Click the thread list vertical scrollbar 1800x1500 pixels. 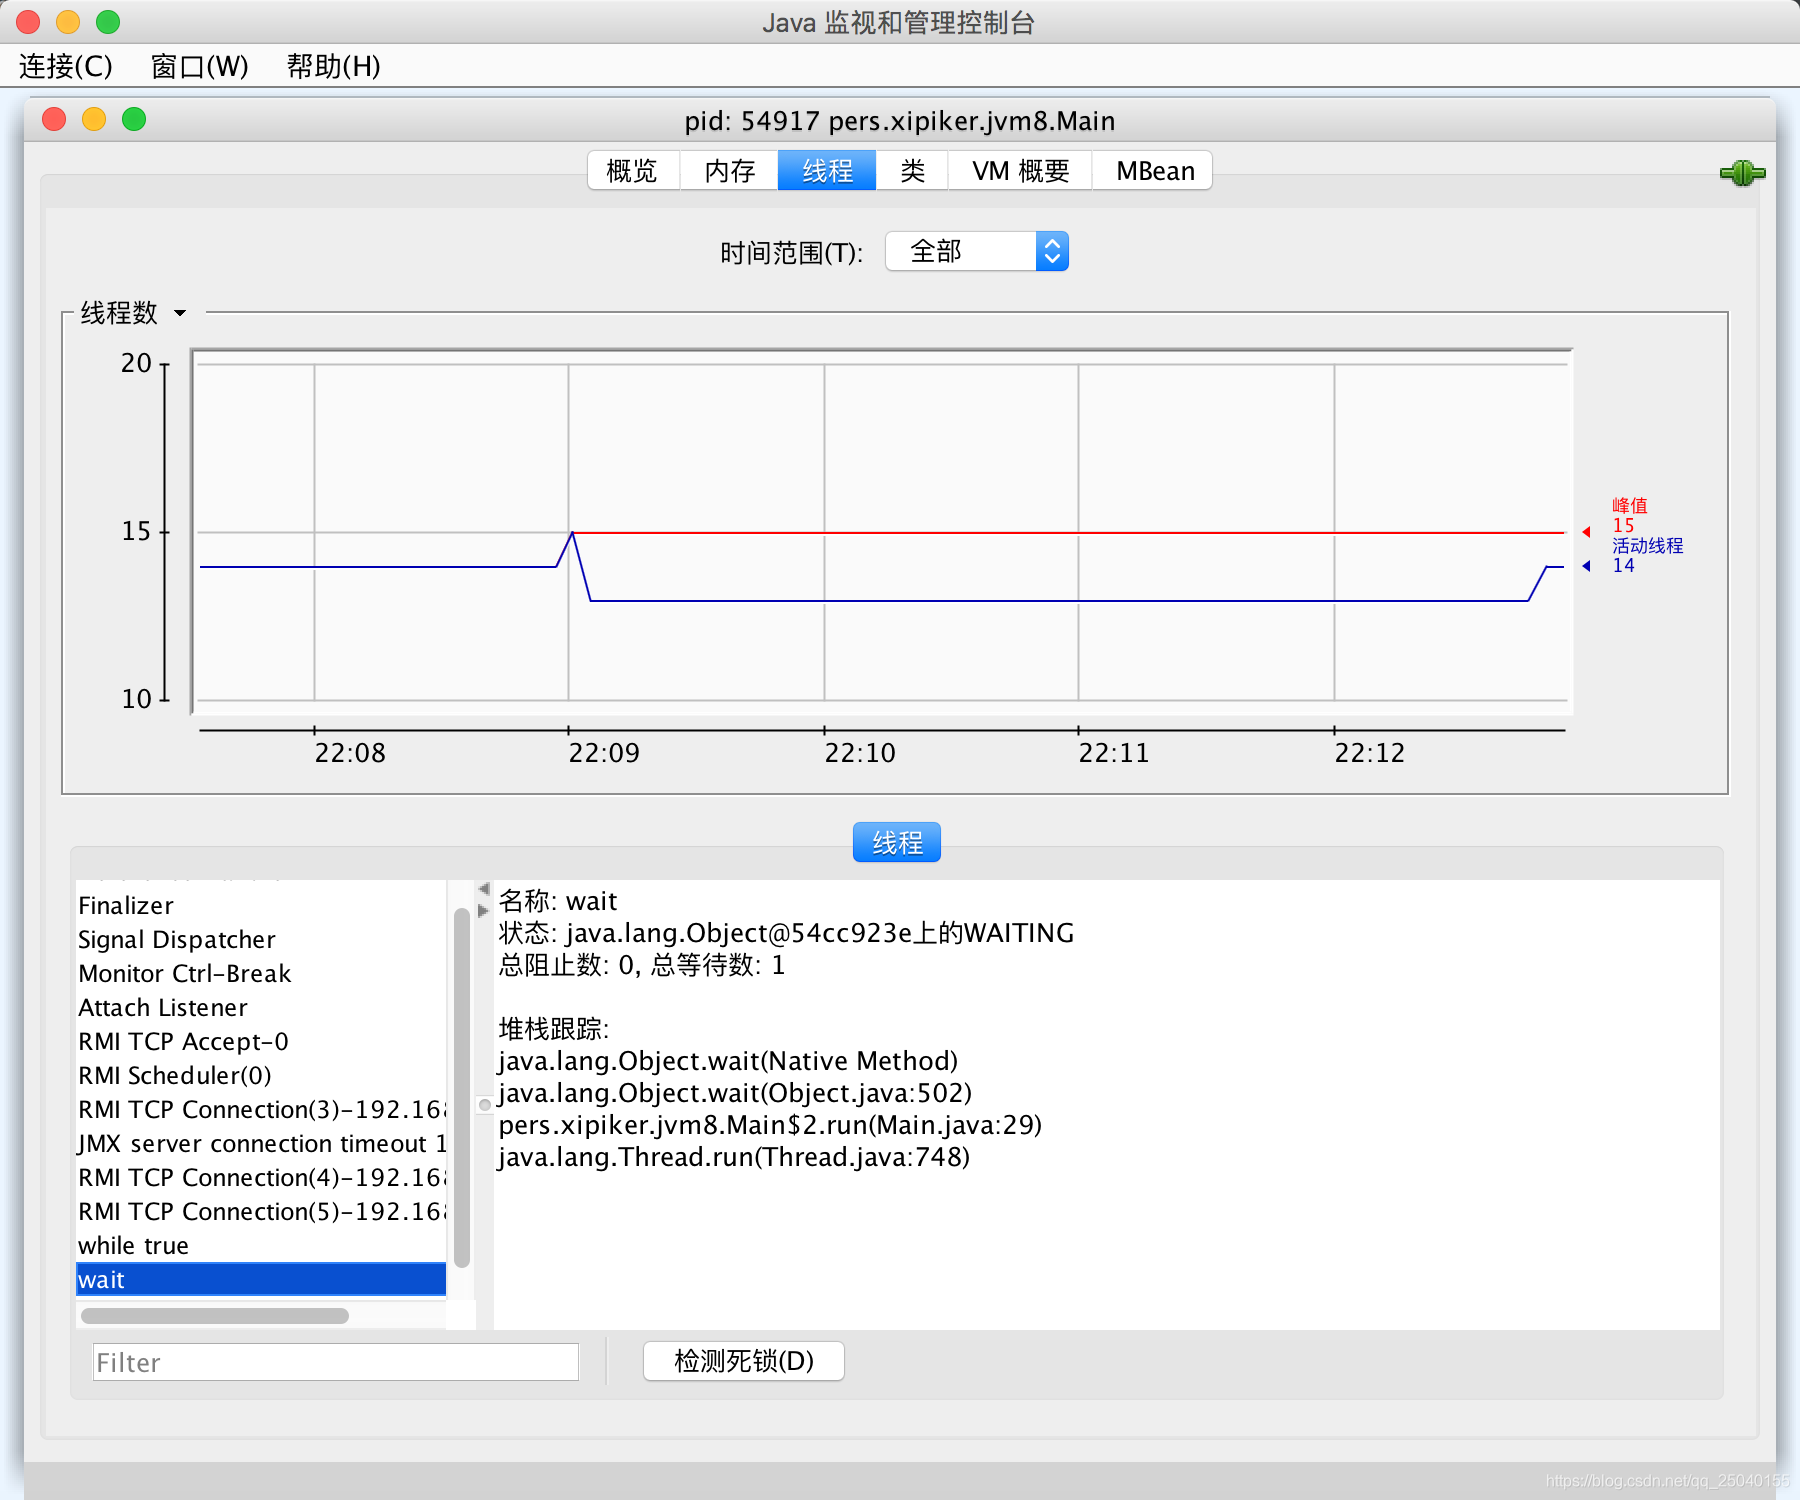(x=461, y=1087)
